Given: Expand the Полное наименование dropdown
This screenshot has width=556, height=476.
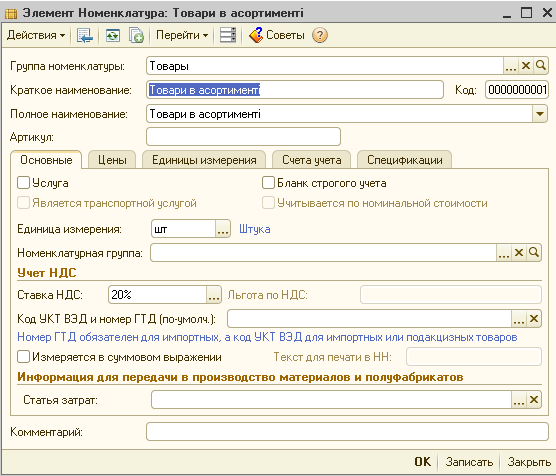Looking at the screenshot, I should [x=540, y=114].
